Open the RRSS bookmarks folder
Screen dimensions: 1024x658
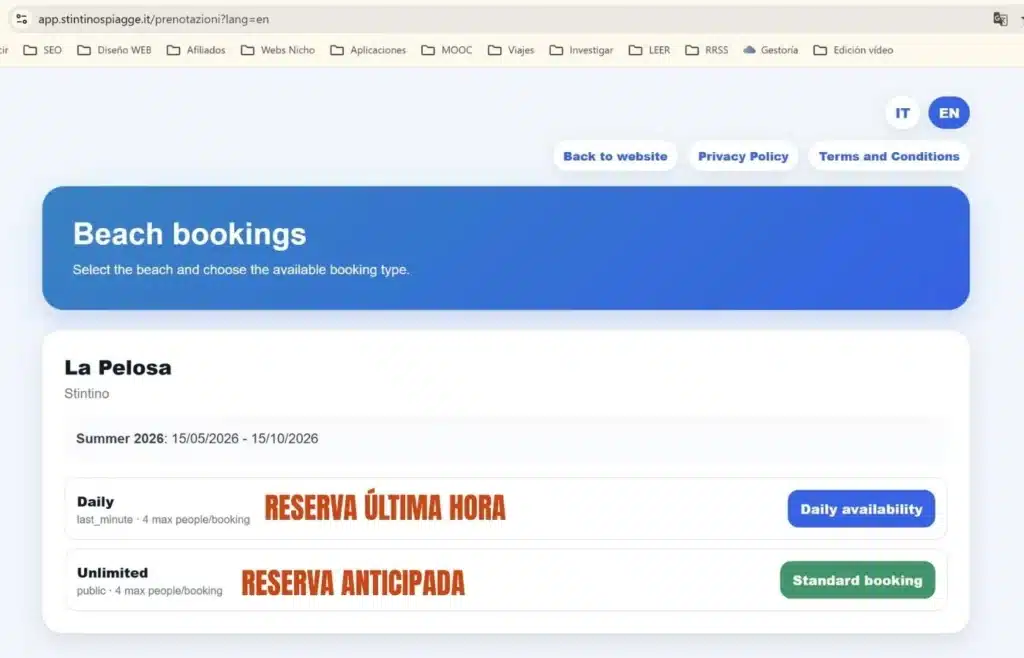tap(707, 50)
